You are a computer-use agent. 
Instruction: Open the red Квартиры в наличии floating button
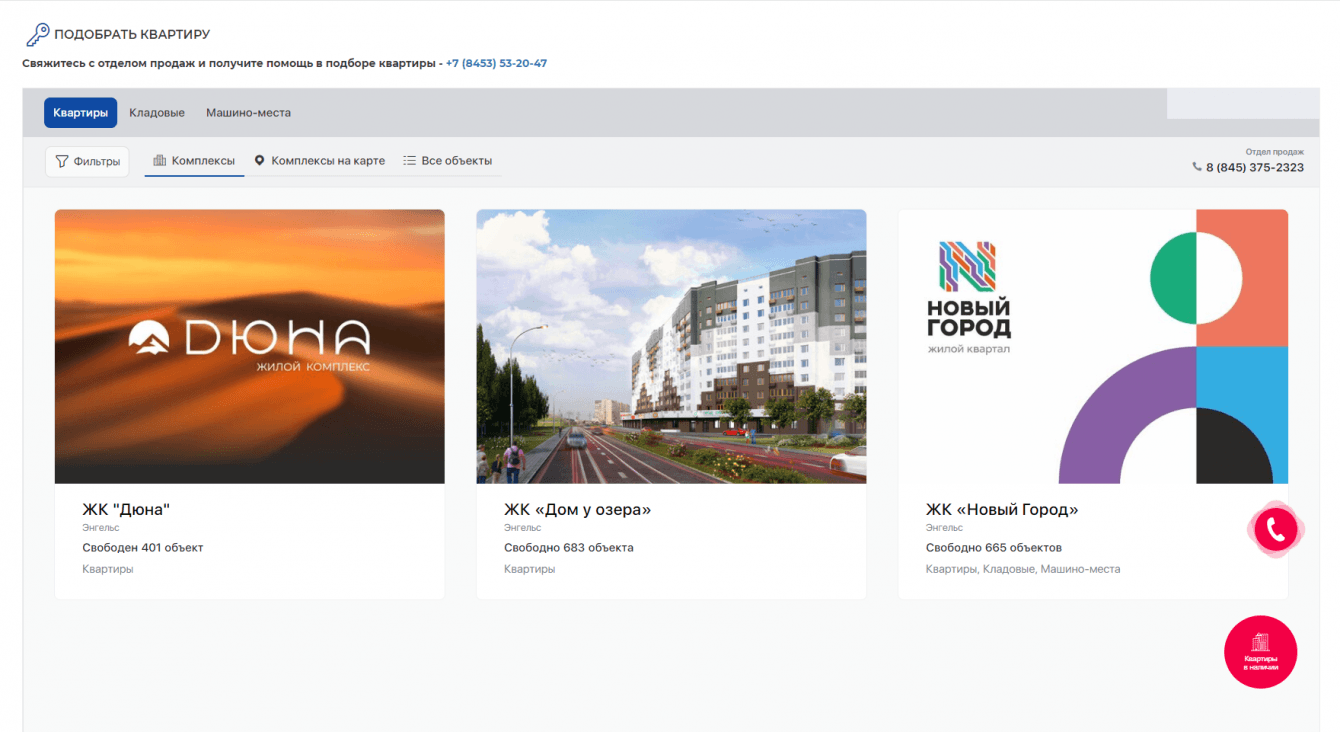coord(1260,652)
